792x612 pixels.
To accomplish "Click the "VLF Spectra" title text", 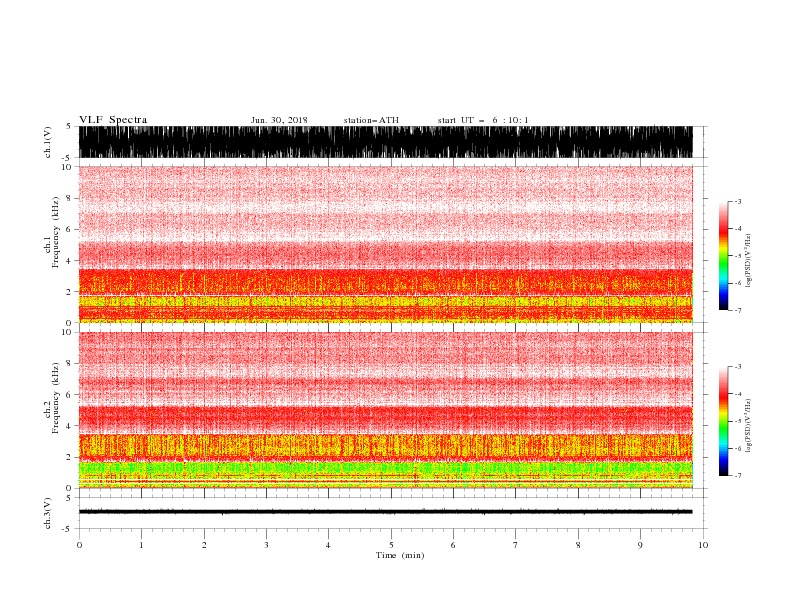I will pyautogui.click(x=113, y=120).
